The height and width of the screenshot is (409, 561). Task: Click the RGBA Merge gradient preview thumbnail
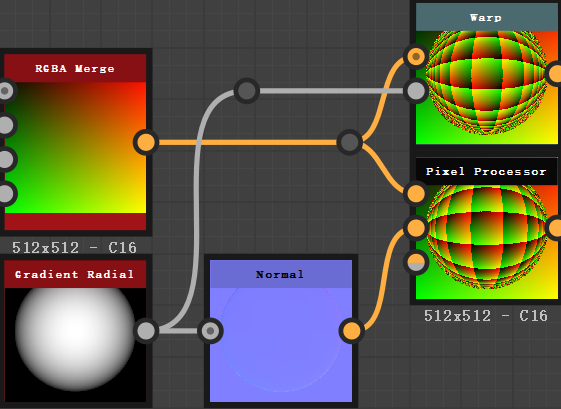(x=75, y=147)
